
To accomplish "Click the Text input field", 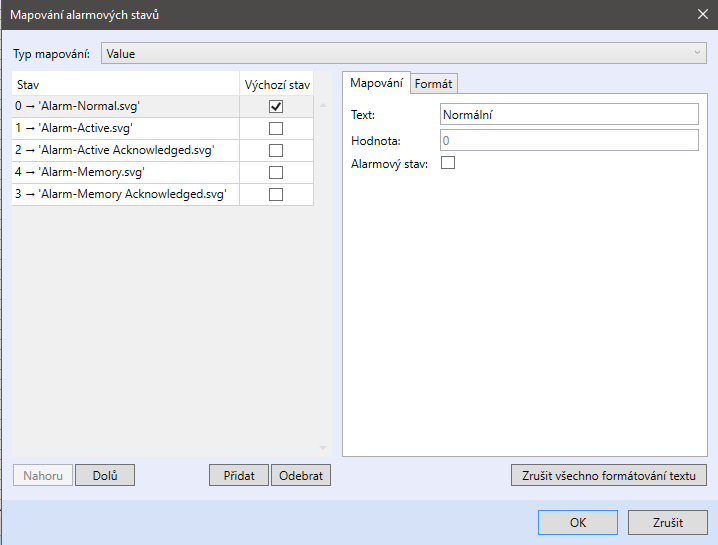I will [x=569, y=114].
